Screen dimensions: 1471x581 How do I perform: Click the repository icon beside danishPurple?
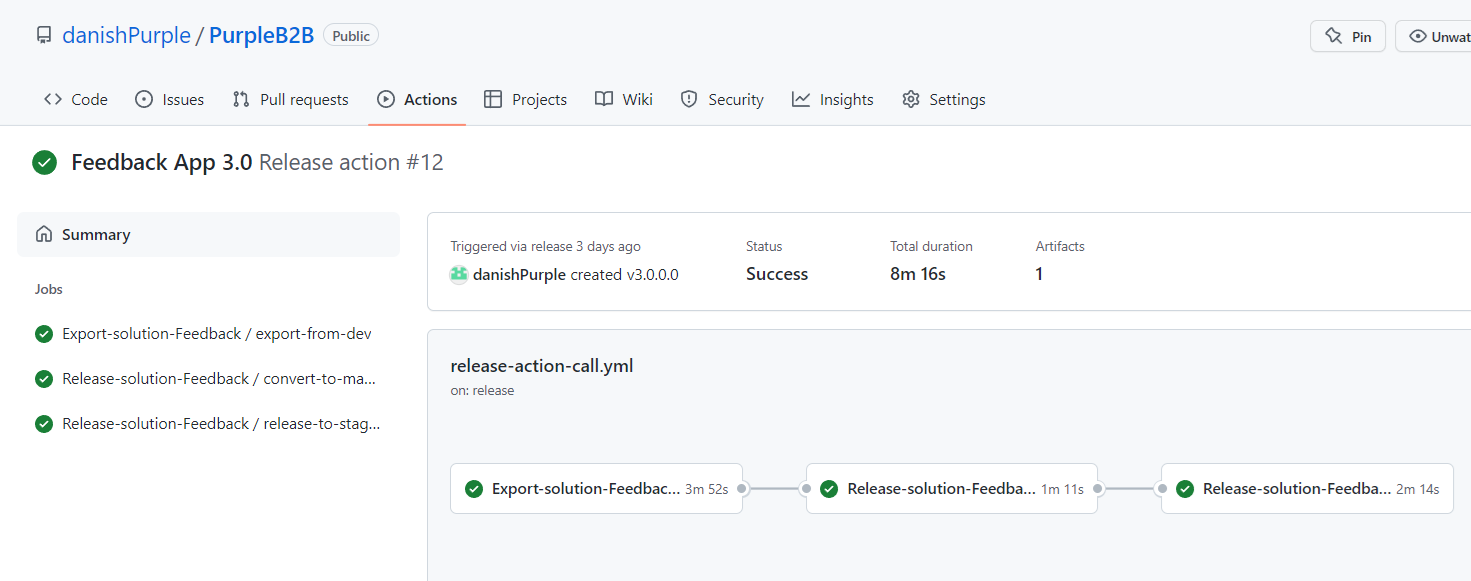(x=43, y=36)
